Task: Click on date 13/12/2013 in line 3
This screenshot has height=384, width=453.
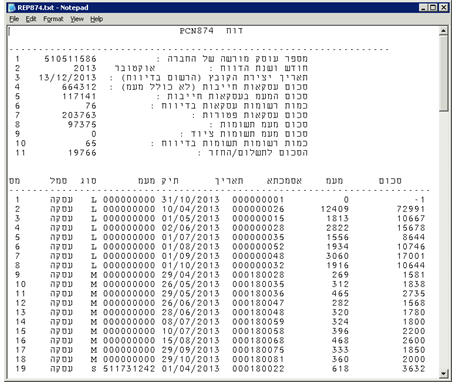Action: 68,78
